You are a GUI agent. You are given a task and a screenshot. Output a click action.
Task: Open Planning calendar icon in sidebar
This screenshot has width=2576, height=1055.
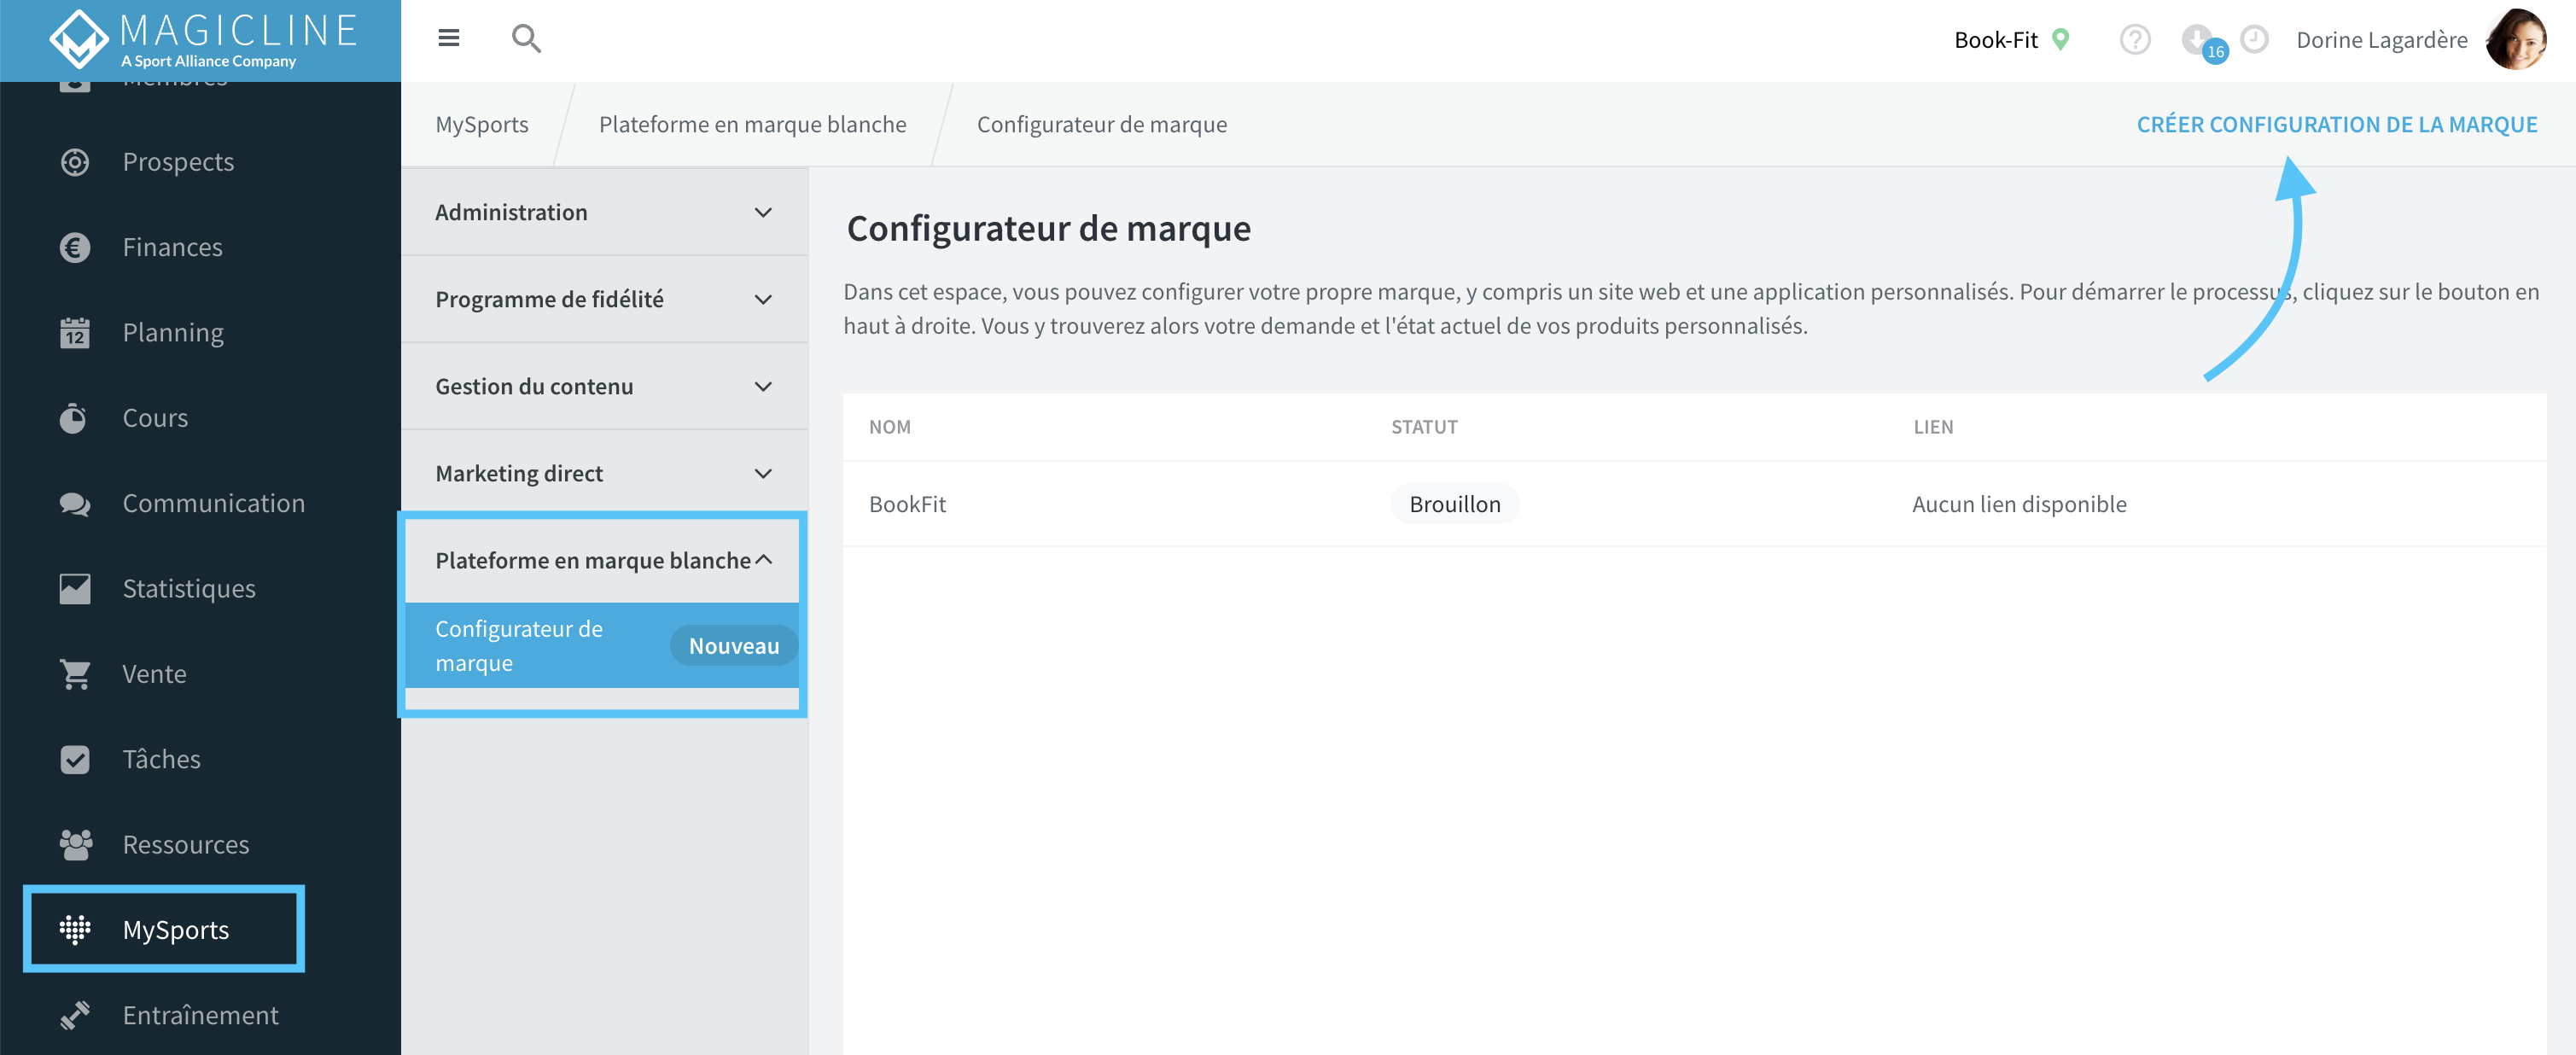point(75,332)
